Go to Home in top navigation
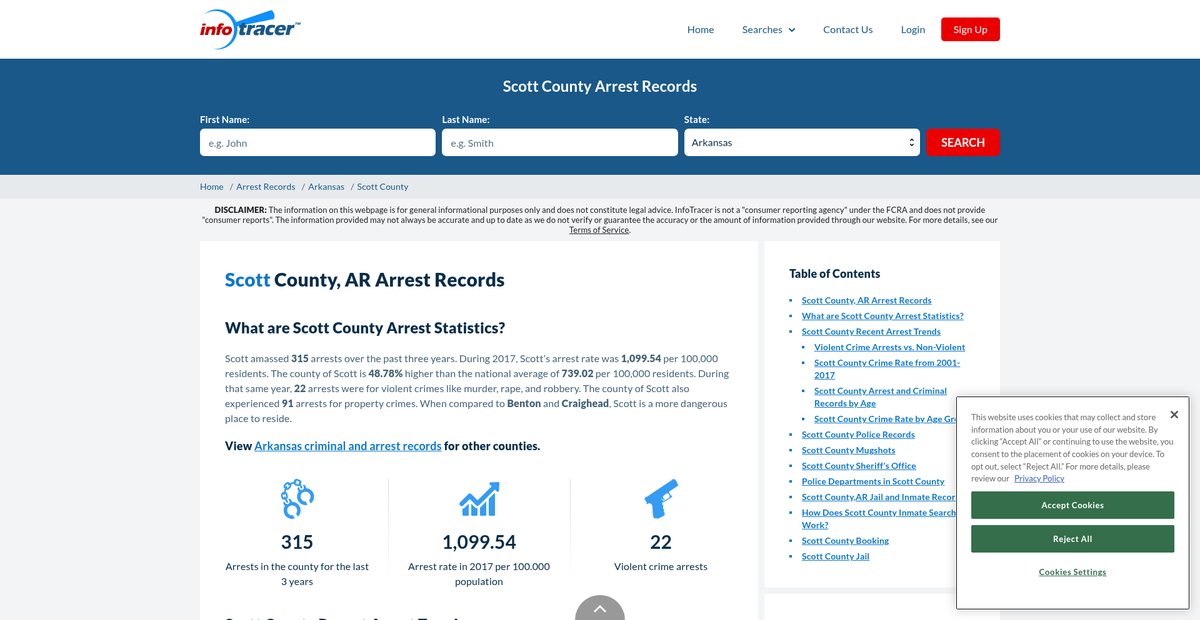 [700, 30]
